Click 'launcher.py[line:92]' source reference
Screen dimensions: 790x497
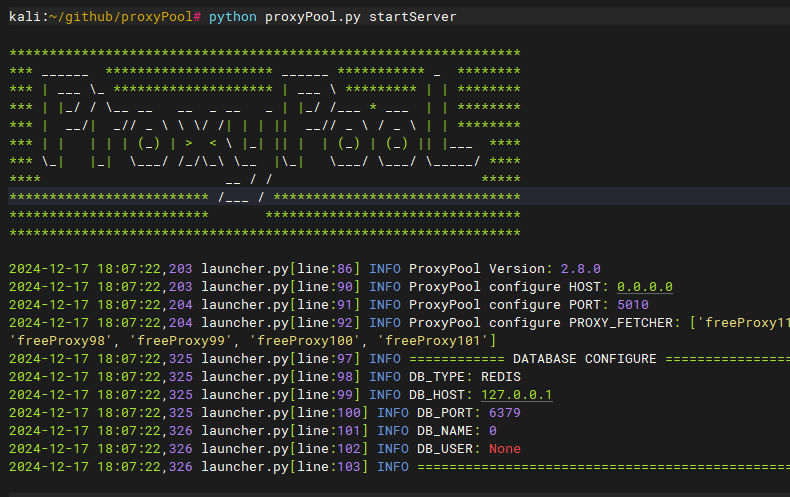click(x=281, y=323)
